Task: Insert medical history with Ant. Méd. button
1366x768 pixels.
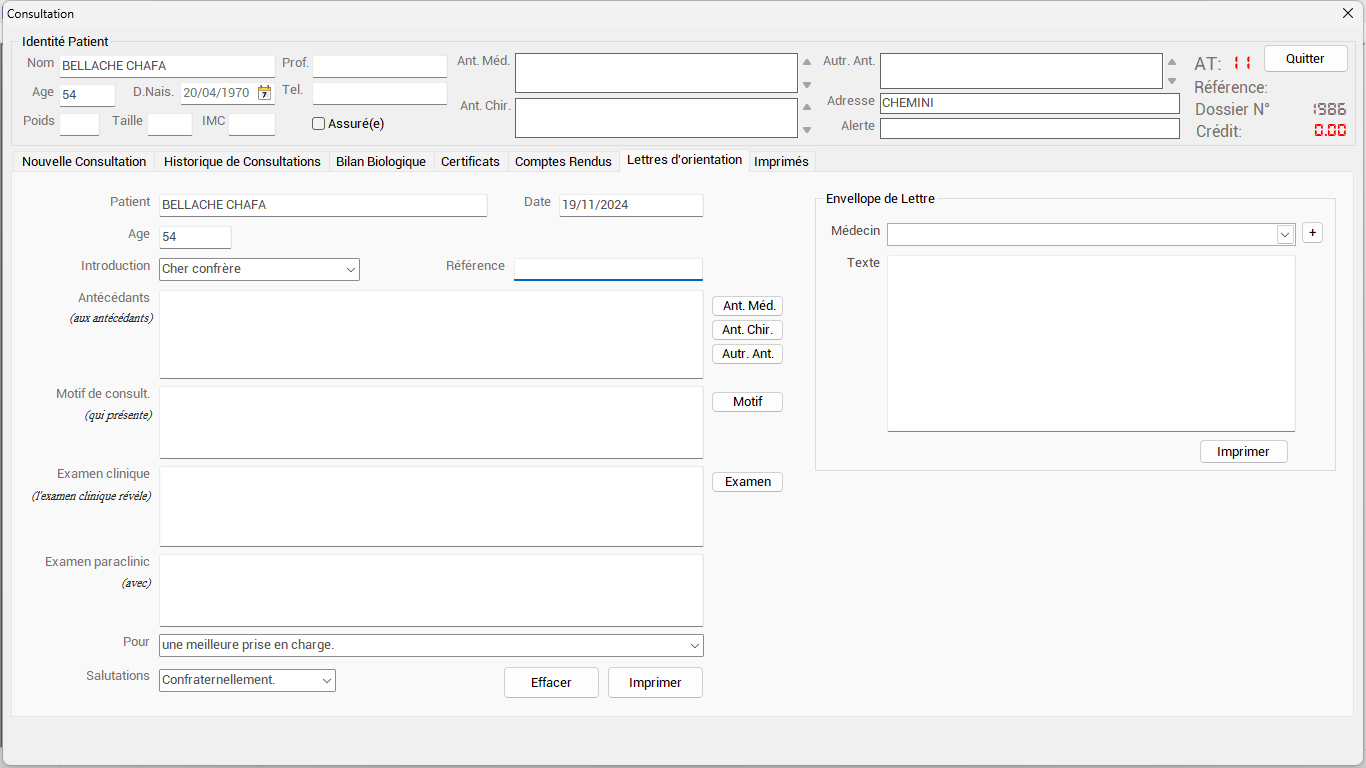Action: (x=747, y=306)
